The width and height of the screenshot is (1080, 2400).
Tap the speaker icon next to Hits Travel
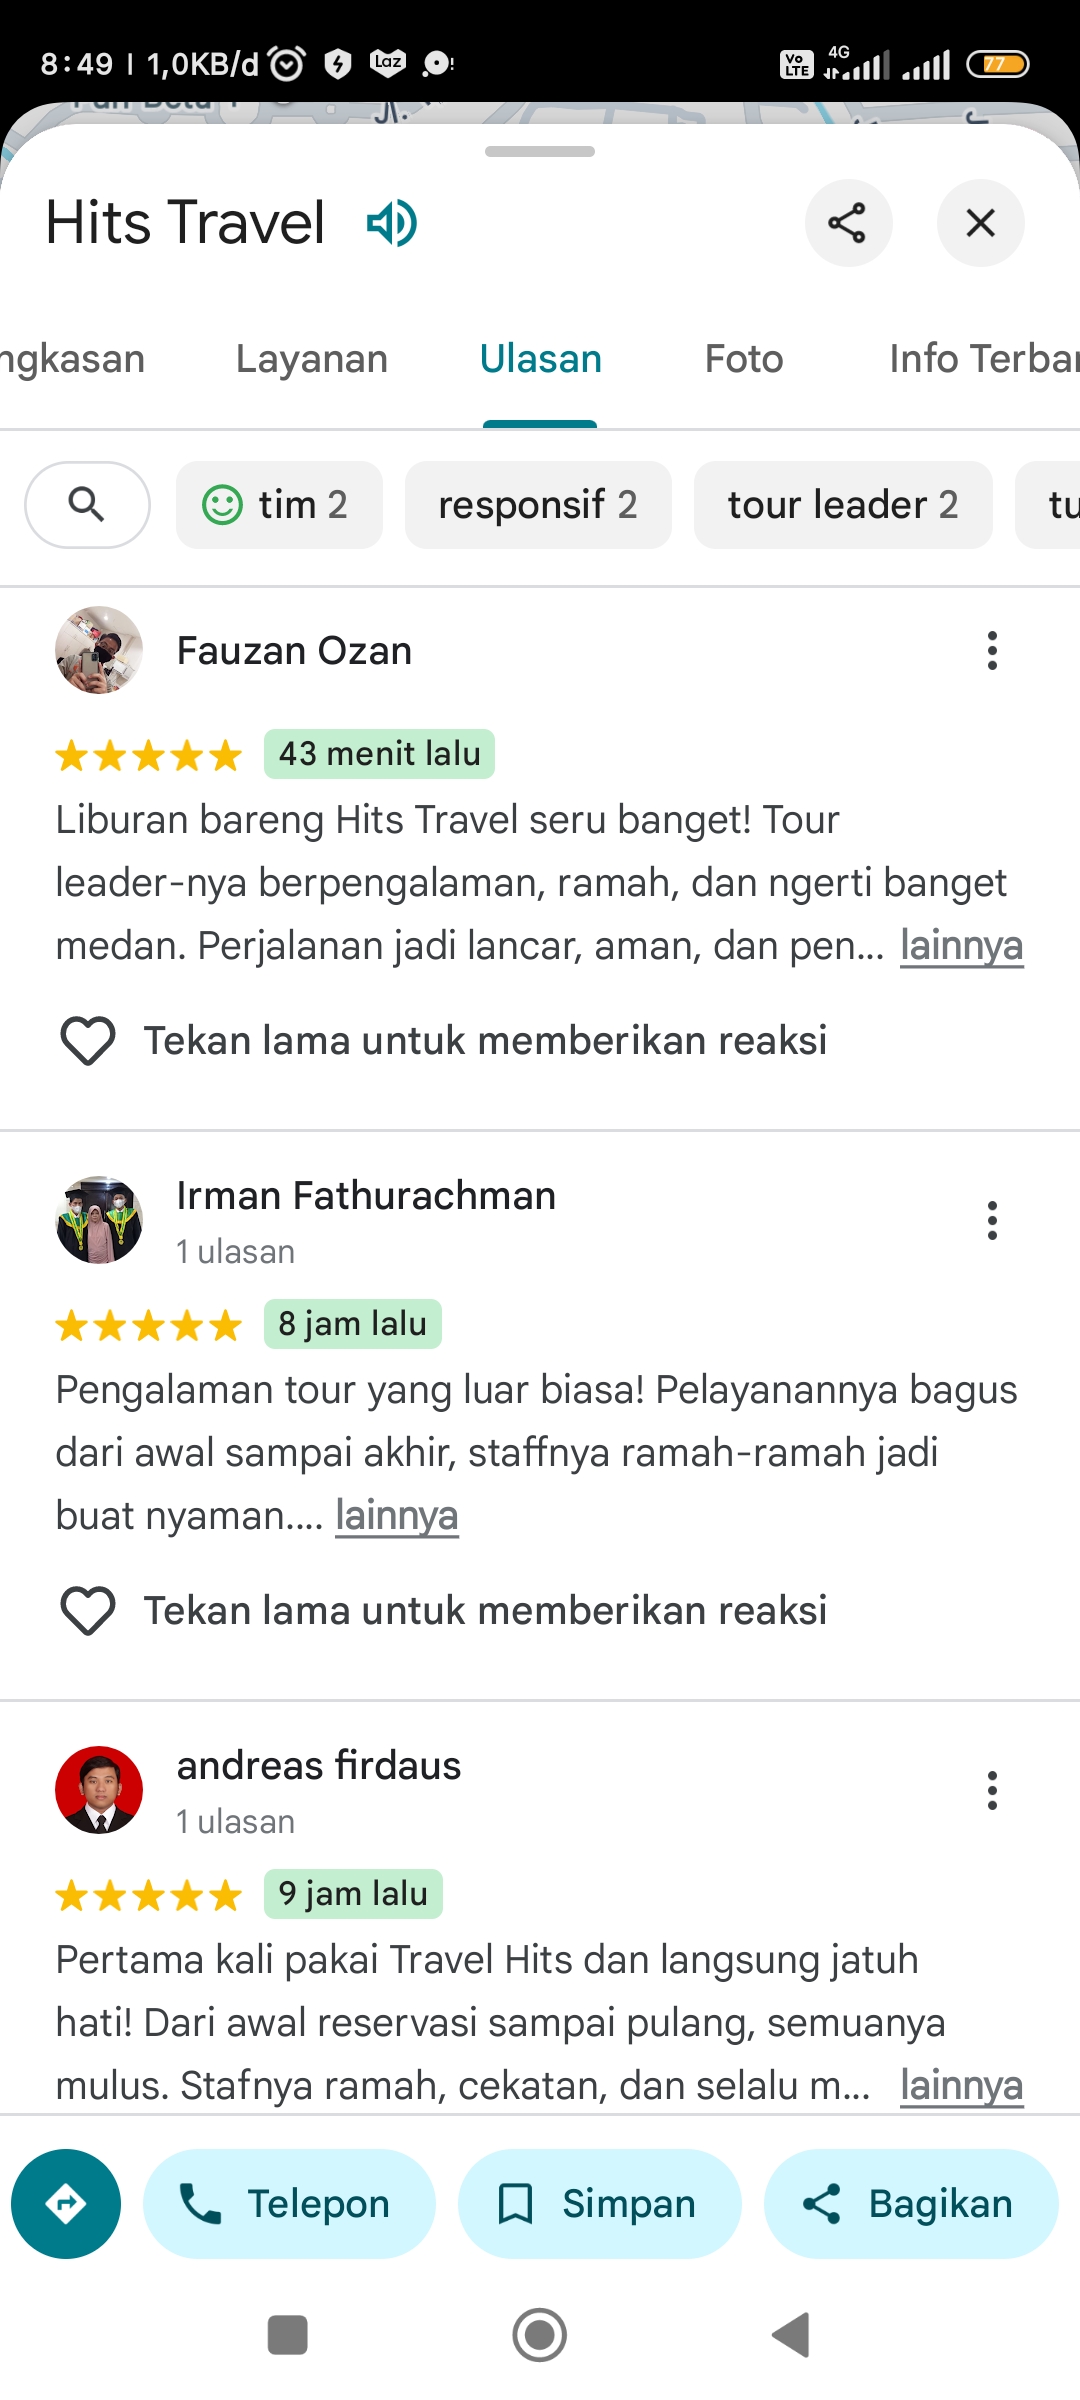392,223
